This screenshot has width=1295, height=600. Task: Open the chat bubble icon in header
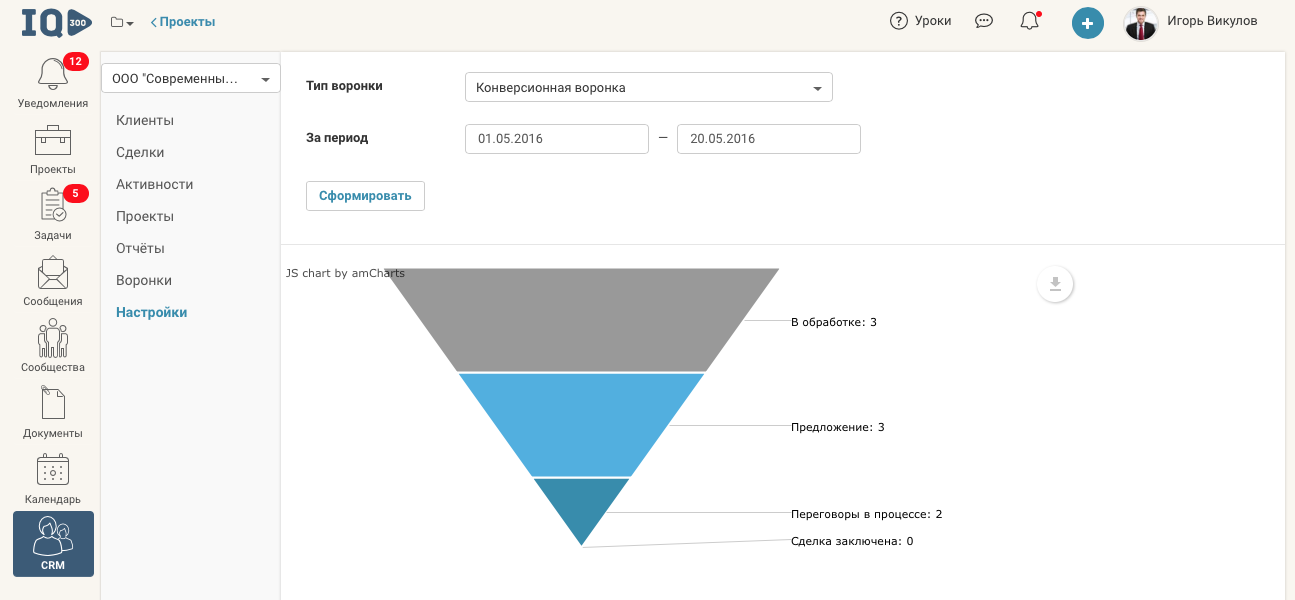984,21
